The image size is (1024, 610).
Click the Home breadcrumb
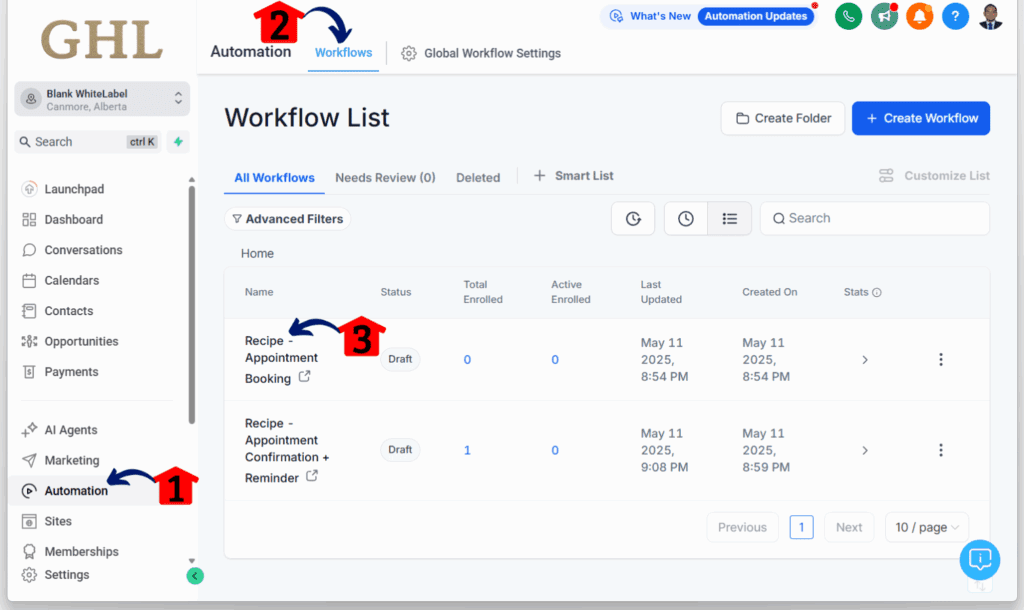point(257,253)
